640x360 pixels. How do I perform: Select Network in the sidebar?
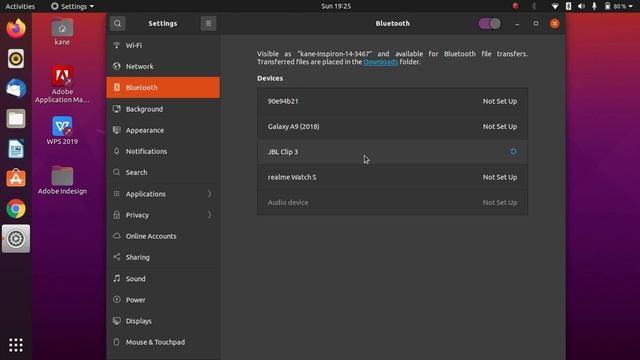tap(163, 66)
